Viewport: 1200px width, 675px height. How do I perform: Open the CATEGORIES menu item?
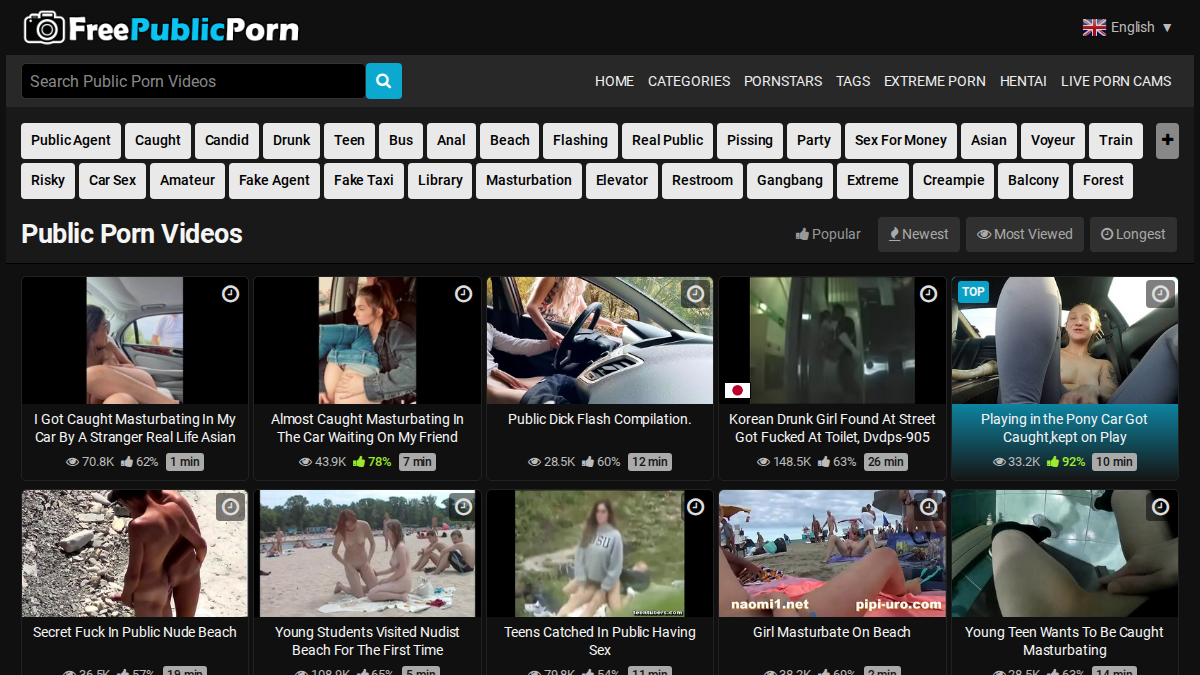[689, 81]
